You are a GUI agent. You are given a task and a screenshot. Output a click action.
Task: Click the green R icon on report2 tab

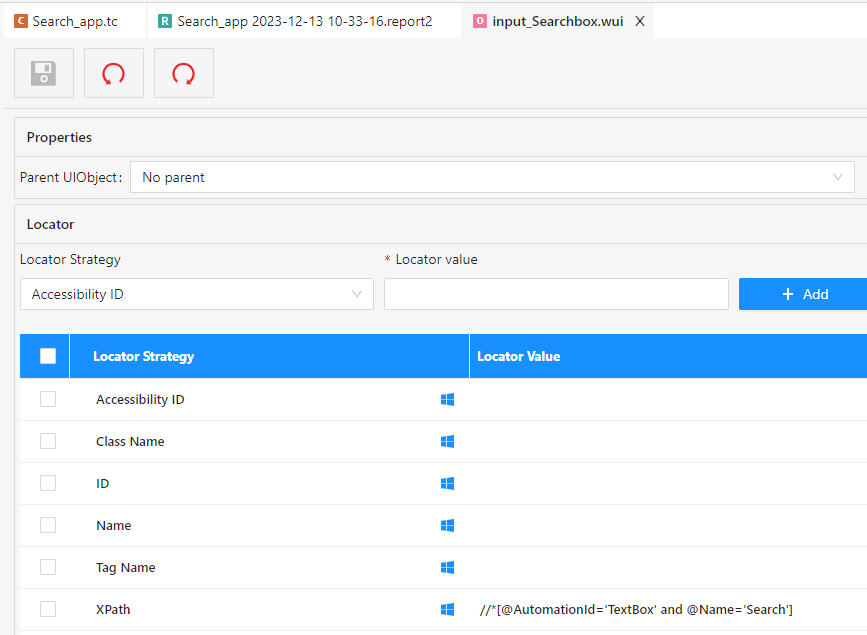click(x=165, y=21)
